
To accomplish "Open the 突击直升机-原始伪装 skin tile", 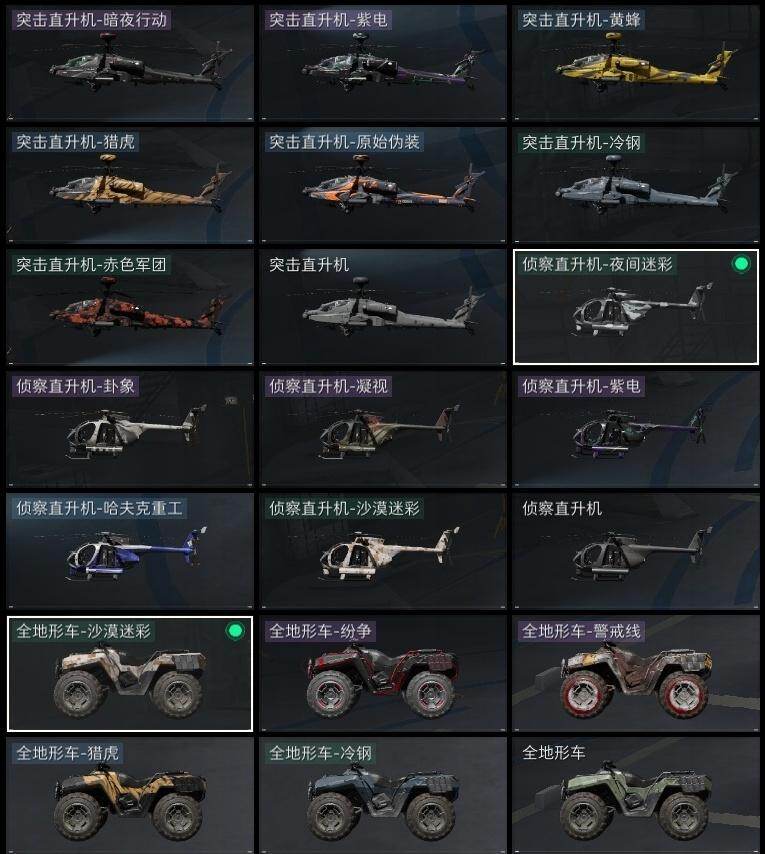I will [x=383, y=185].
